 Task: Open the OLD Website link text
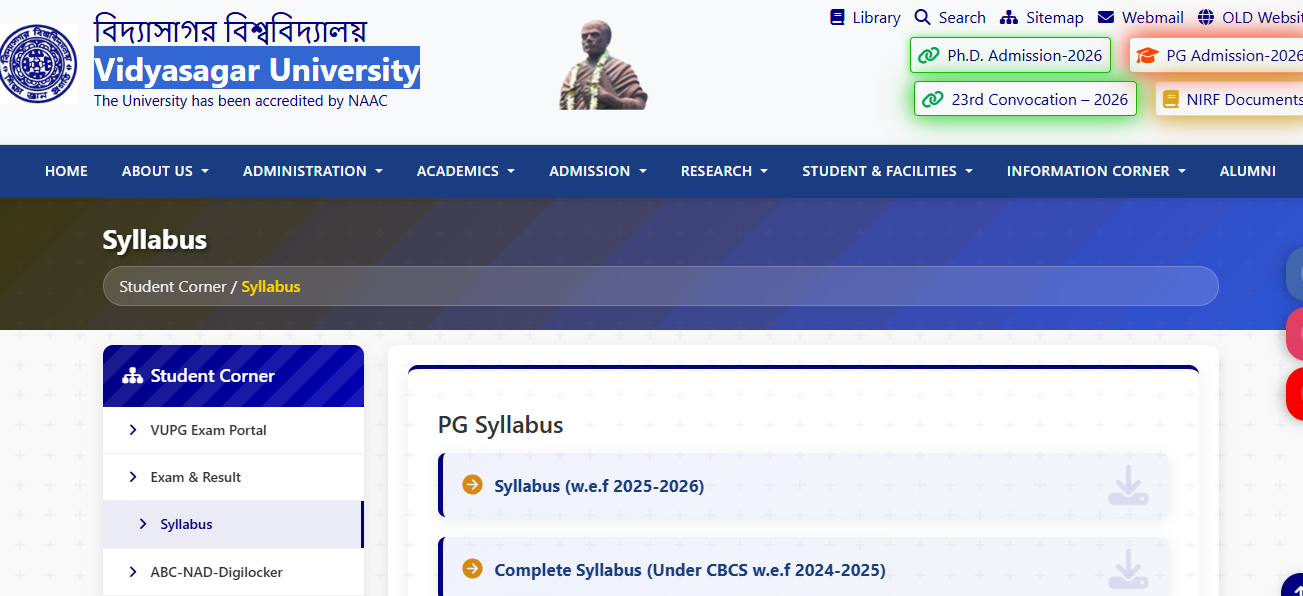(1262, 17)
